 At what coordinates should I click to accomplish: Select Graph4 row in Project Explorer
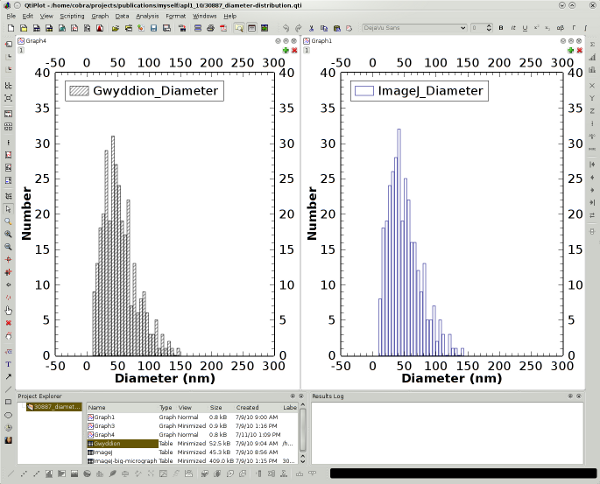click(192, 435)
